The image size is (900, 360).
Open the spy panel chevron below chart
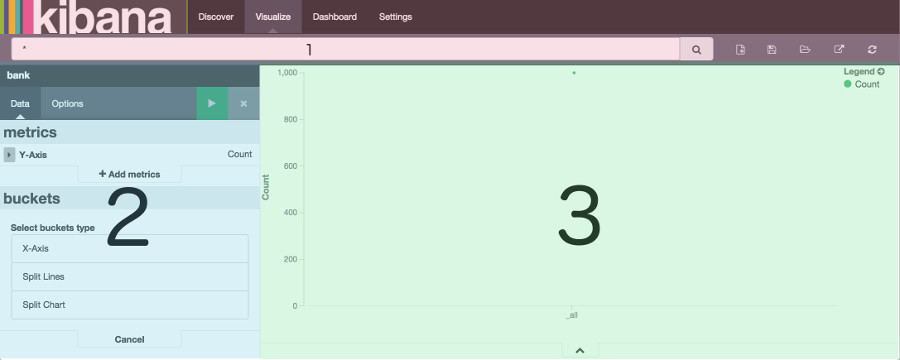580,350
